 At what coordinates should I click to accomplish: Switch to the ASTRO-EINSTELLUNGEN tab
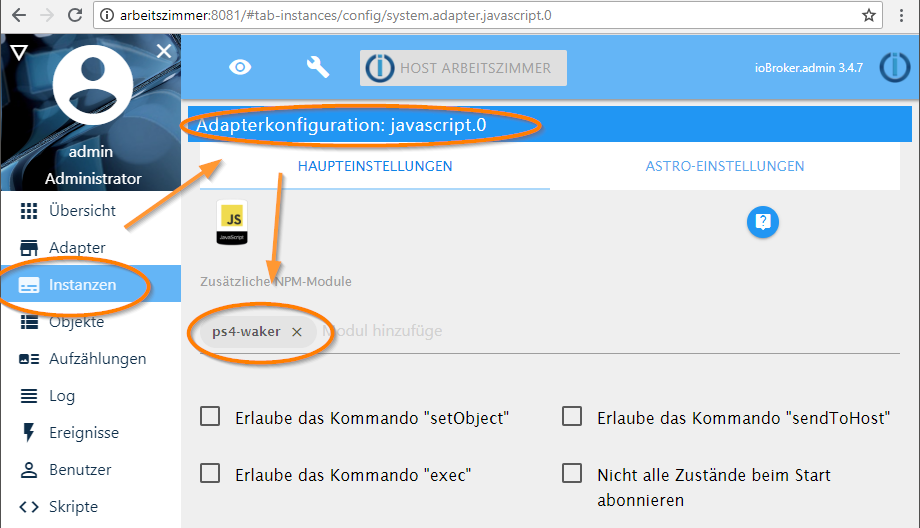click(x=725, y=166)
